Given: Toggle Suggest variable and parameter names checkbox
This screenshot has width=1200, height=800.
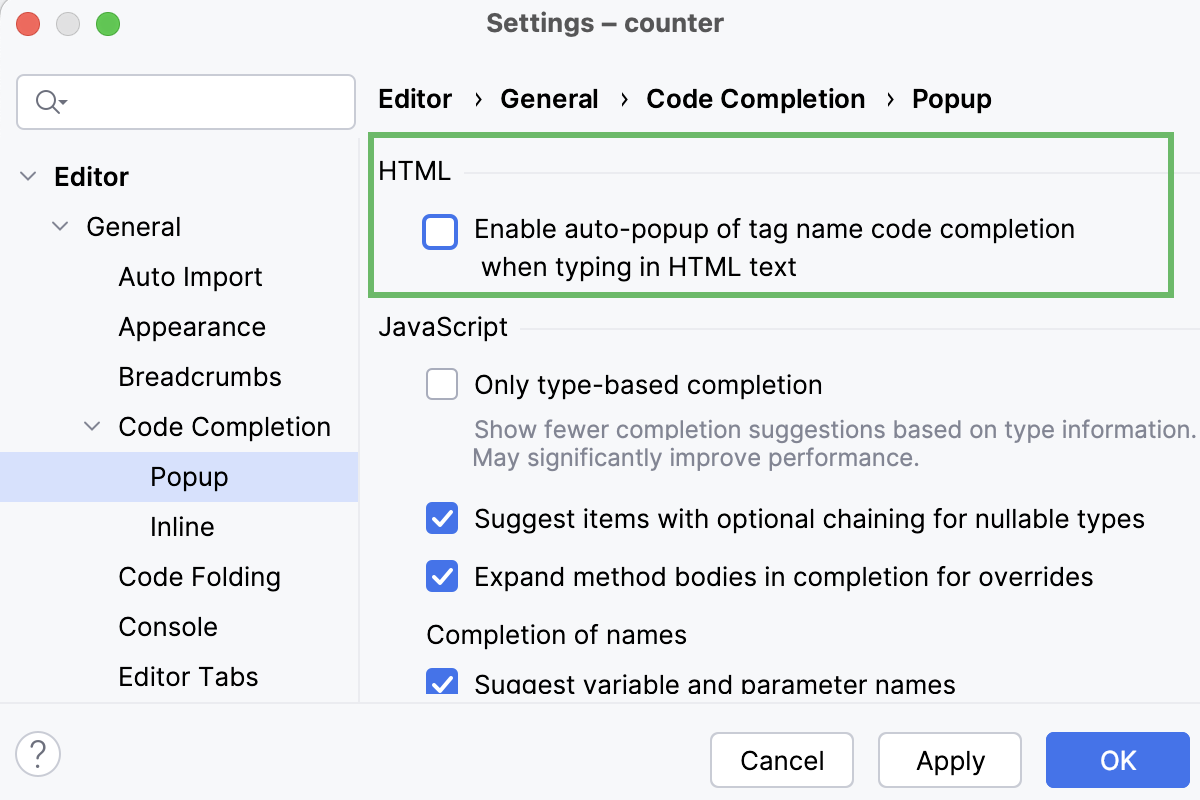Looking at the screenshot, I should click(x=442, y=682).
